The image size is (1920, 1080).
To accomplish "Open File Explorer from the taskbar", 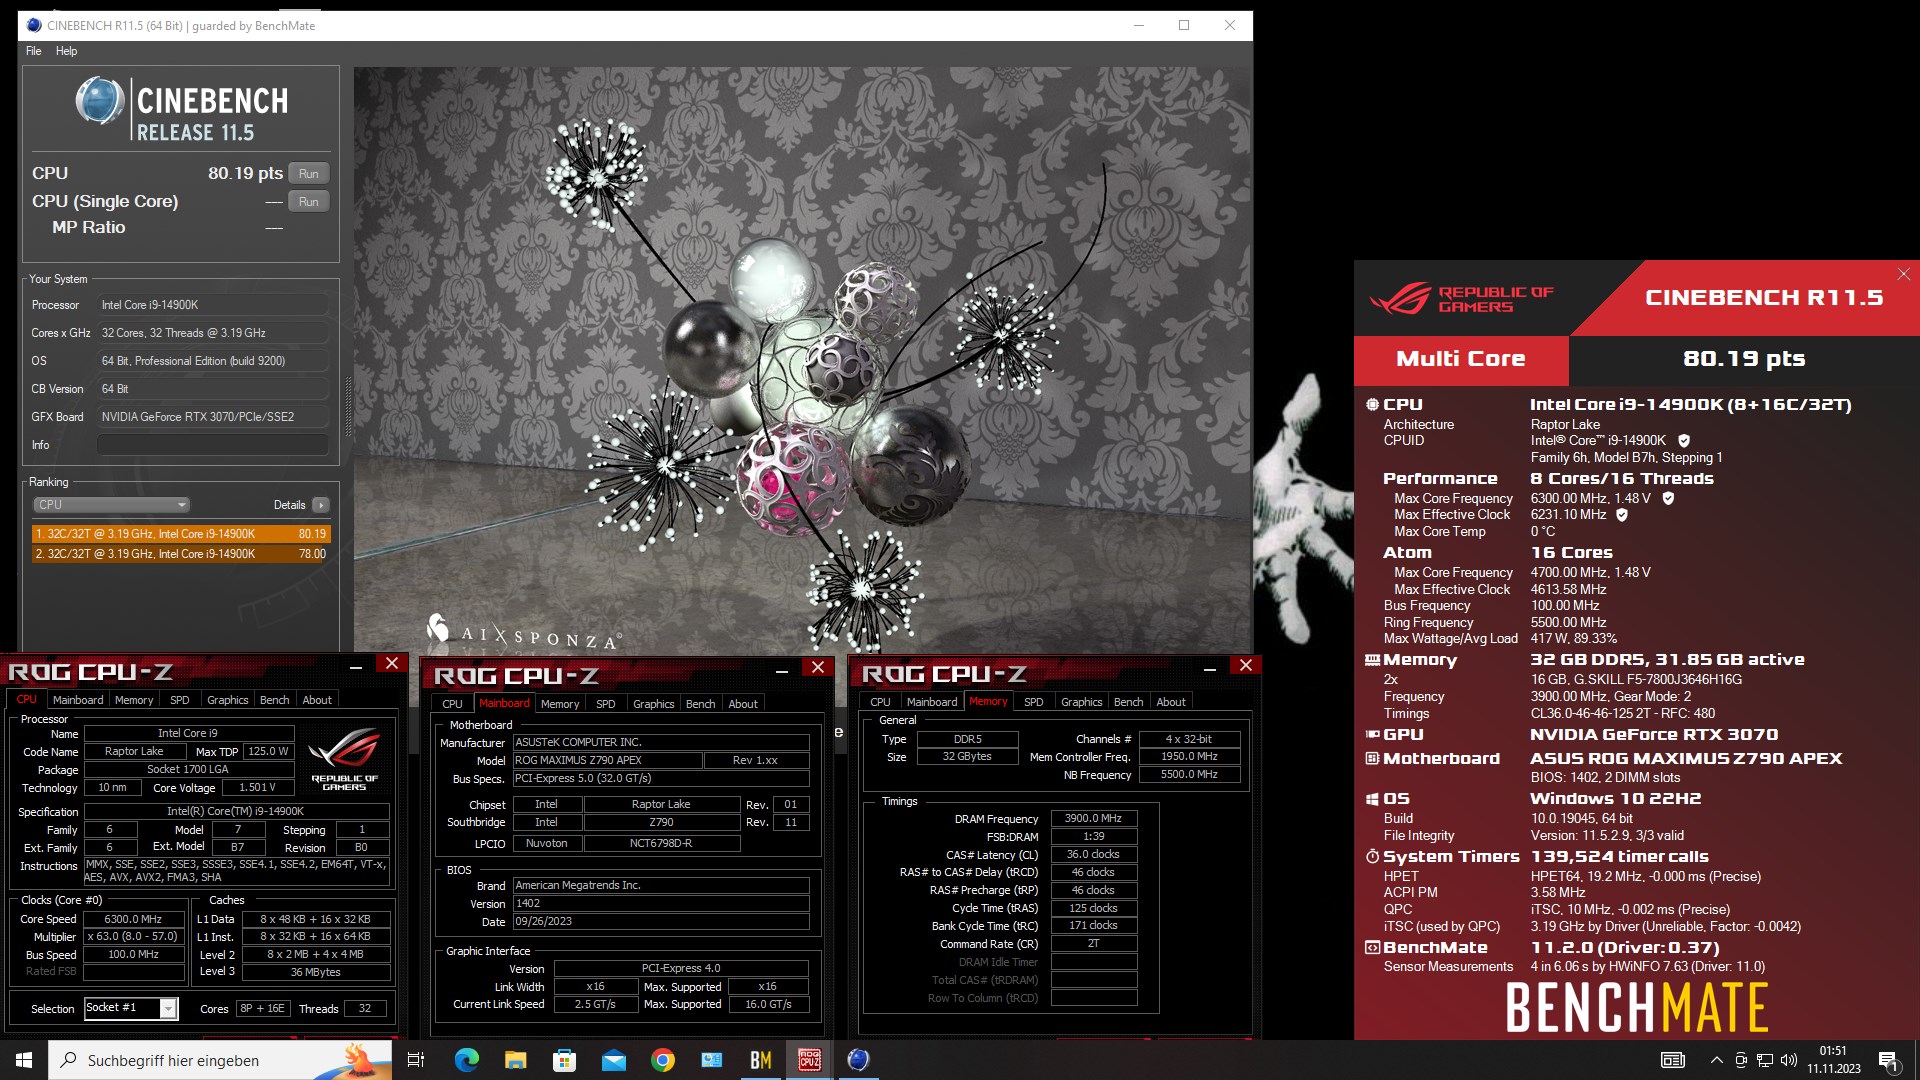I will click(515, 1060).
